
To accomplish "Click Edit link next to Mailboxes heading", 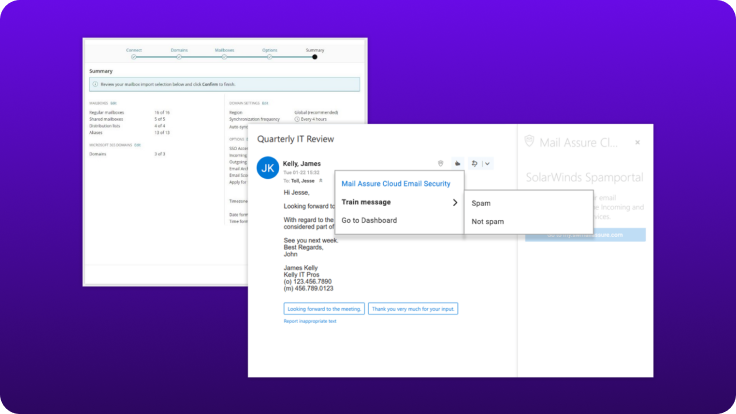I will pos(113,103).
